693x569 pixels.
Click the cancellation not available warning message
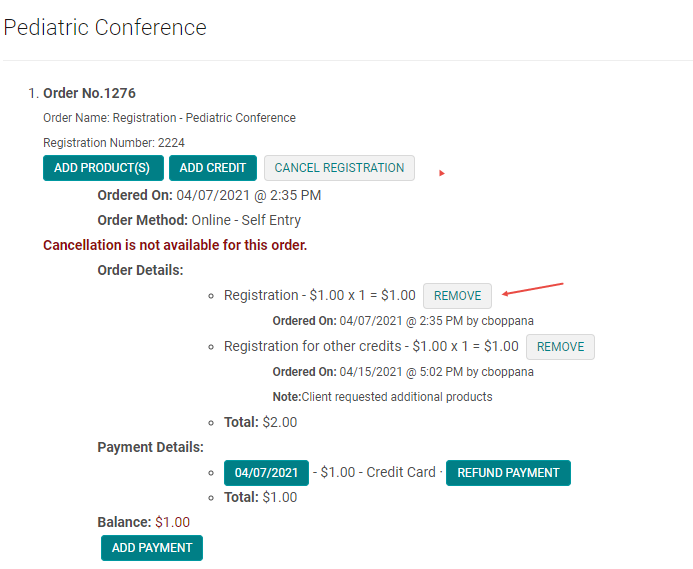175,245
